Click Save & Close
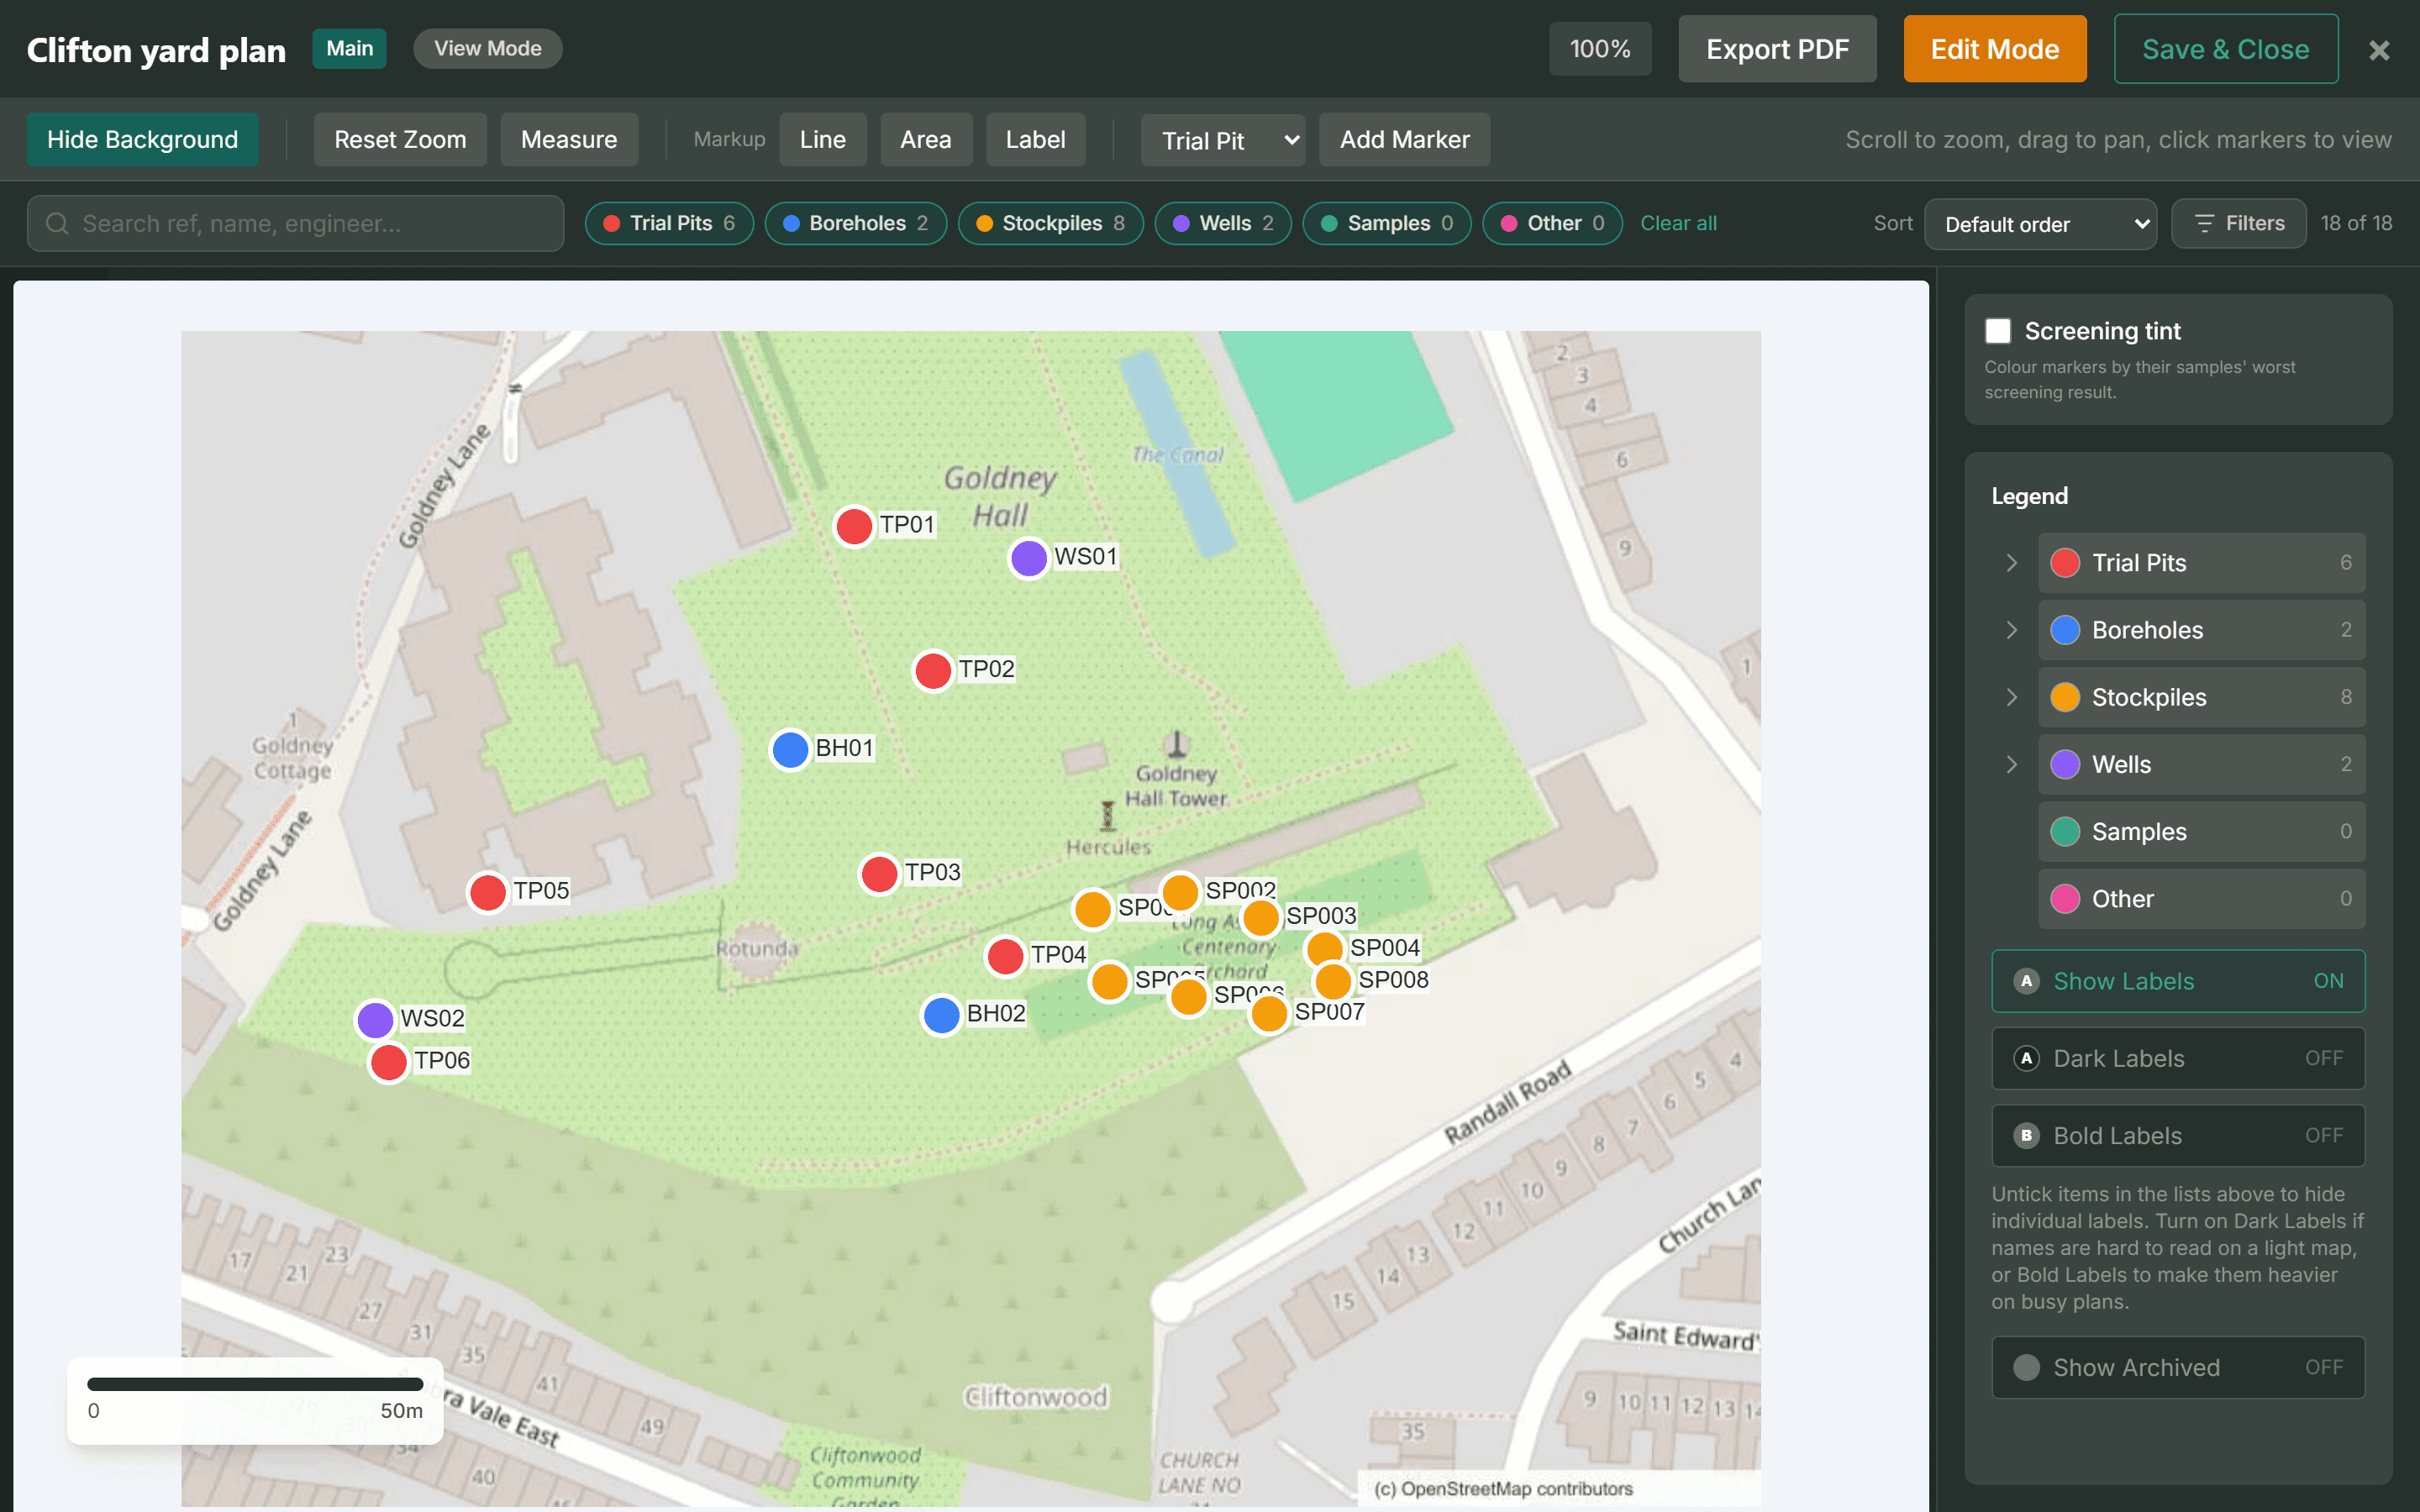This screenshot has height=1512, width=2420. click(2226, 49)
